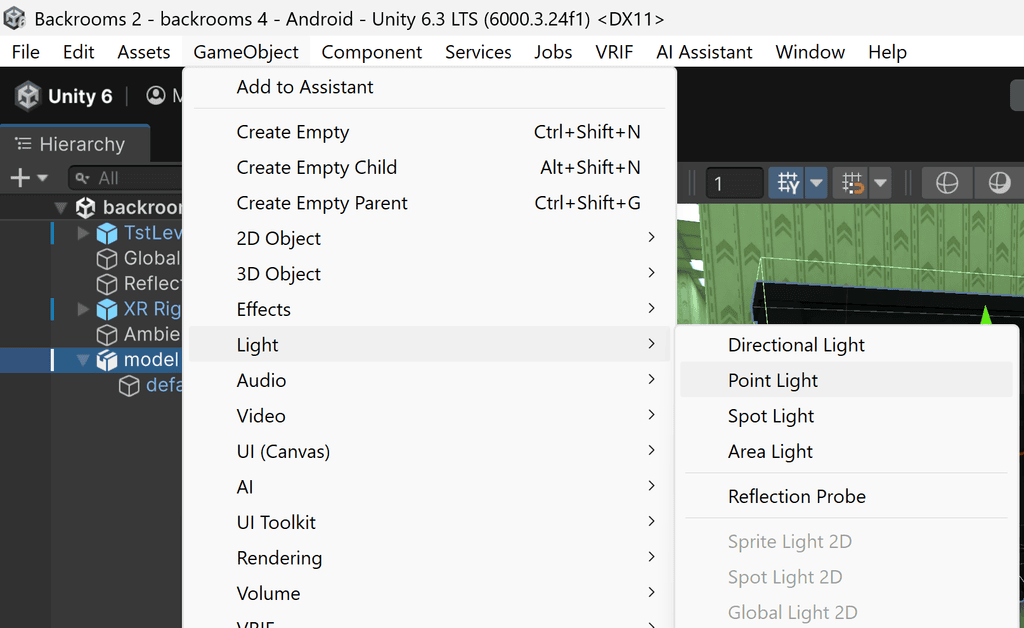1024x628 pixels.
Task: Open the snap increment dropdown arrow
Action: click(880, 183)
